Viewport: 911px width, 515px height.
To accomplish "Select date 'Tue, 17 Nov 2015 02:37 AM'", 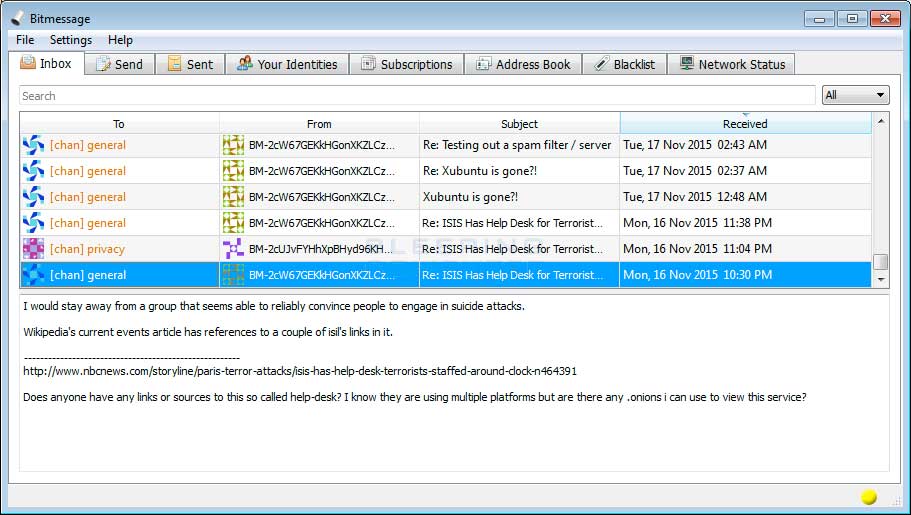I will 695,171.
